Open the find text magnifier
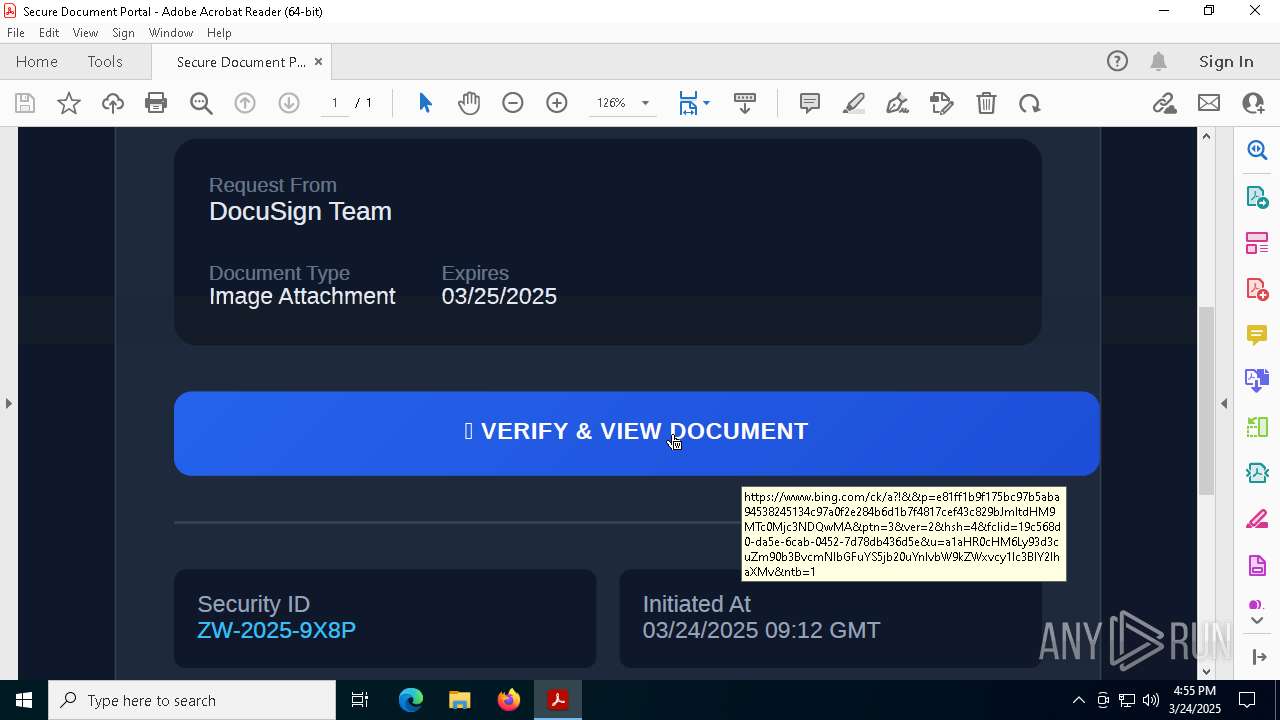The height and width of the screenshot is (720, 1280). click(201, 103)
